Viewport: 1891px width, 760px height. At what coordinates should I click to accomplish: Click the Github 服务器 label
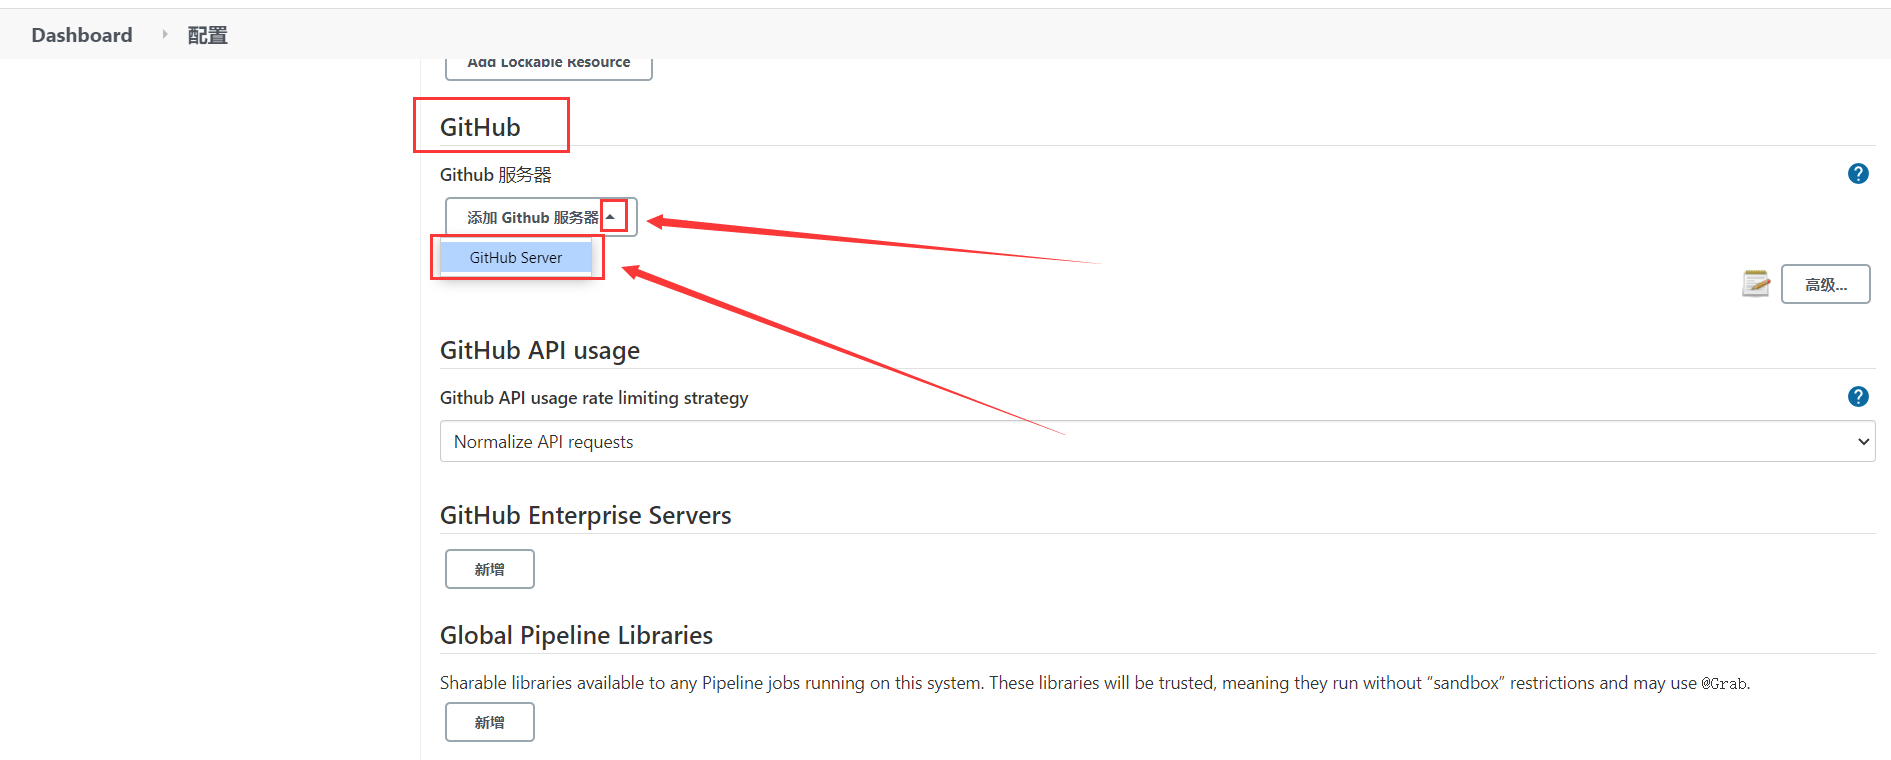496,175
